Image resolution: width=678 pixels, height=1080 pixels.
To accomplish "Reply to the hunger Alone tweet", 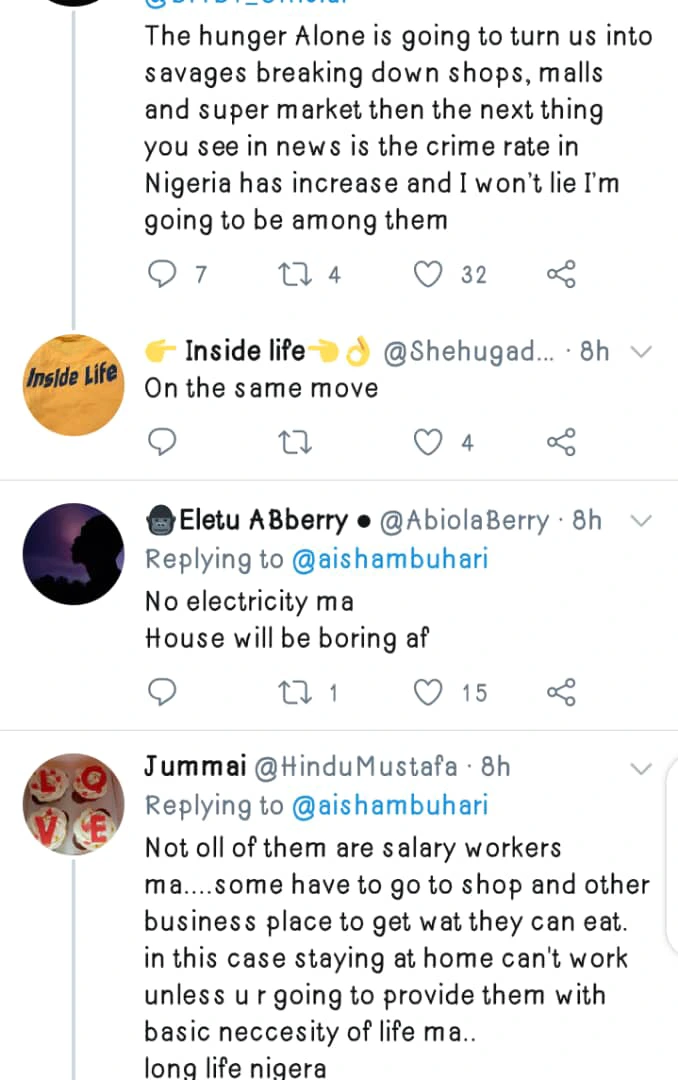I will pos(162,274).
